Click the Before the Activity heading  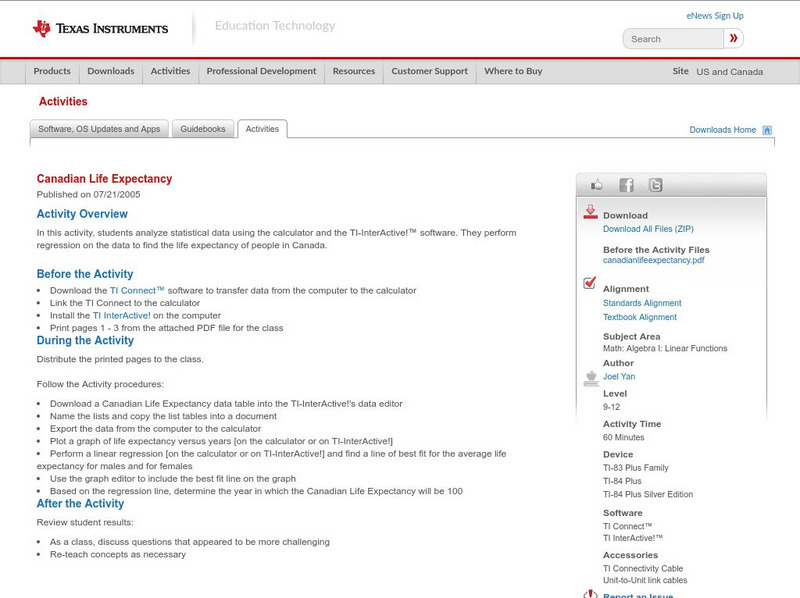pos(85,274)
